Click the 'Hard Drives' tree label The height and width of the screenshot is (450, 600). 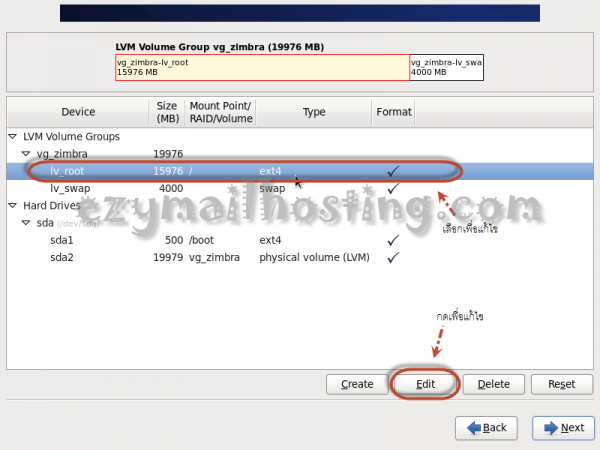52,205
